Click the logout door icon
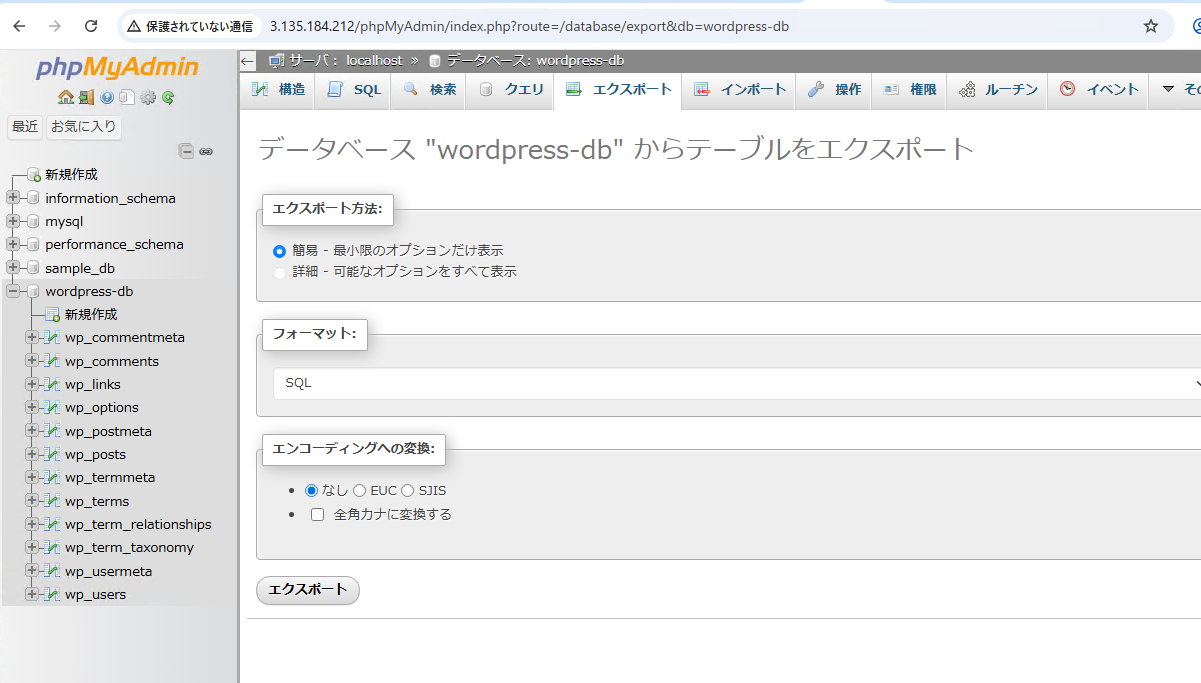 pyautogui.click(x=86, y=97)
